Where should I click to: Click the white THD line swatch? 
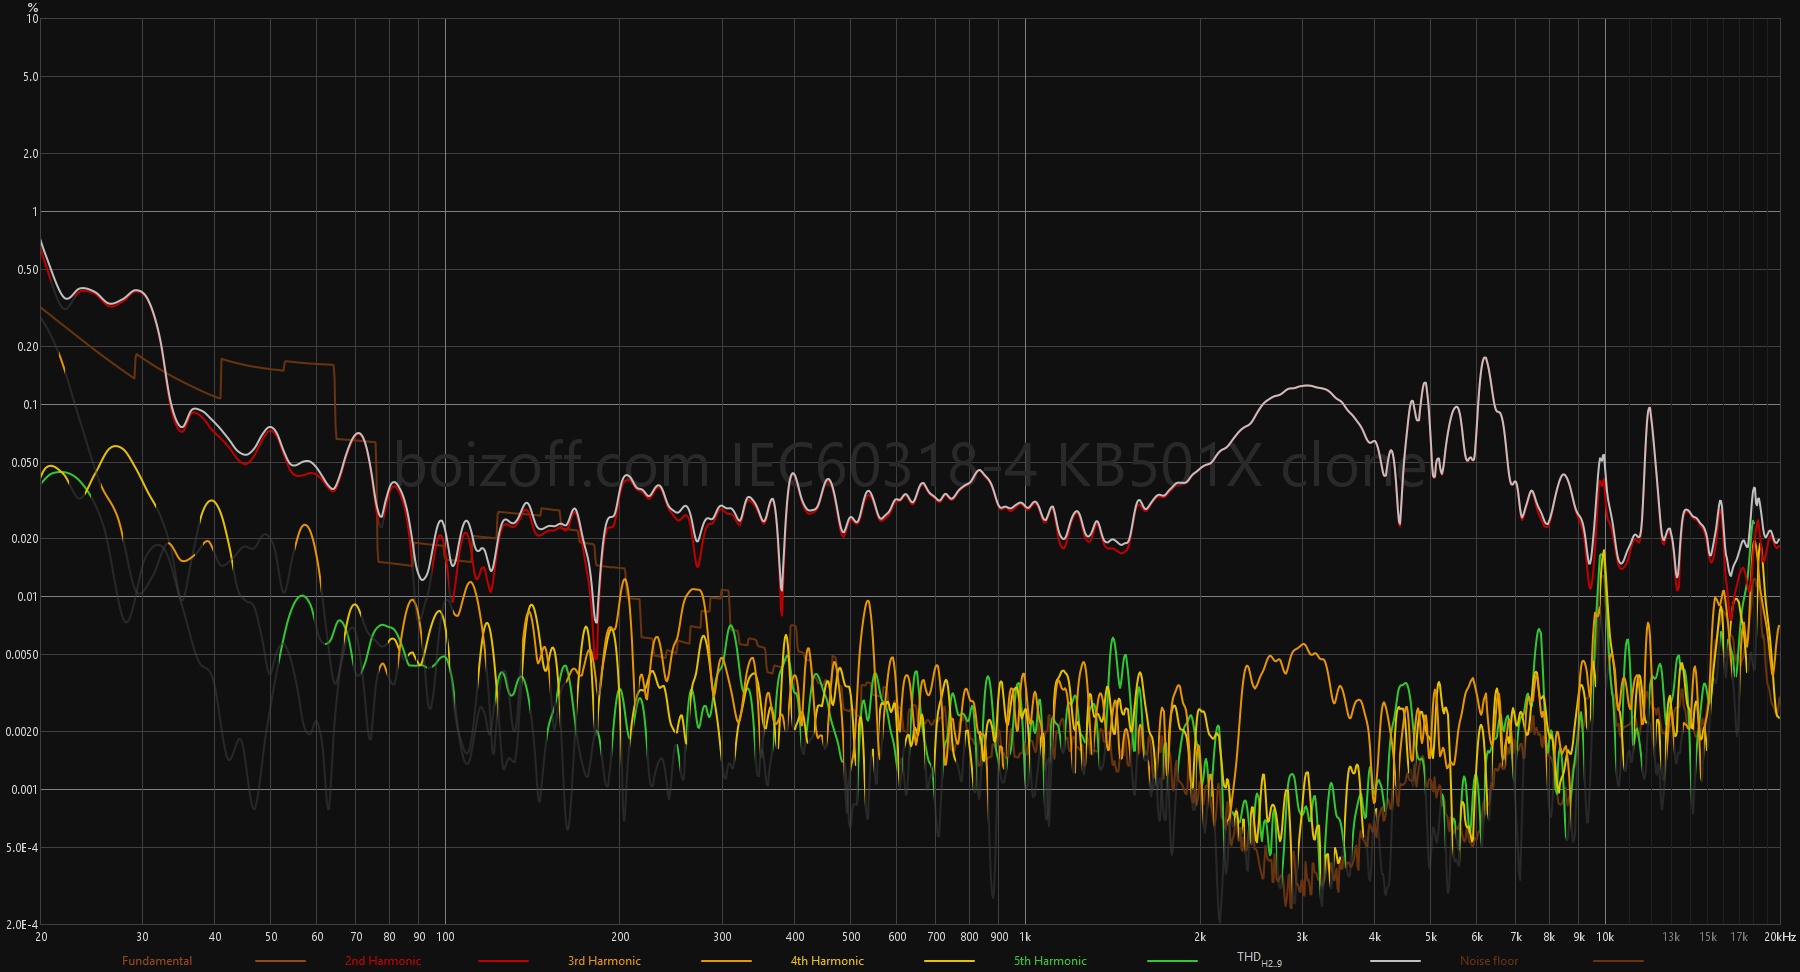pos(1395,961)
